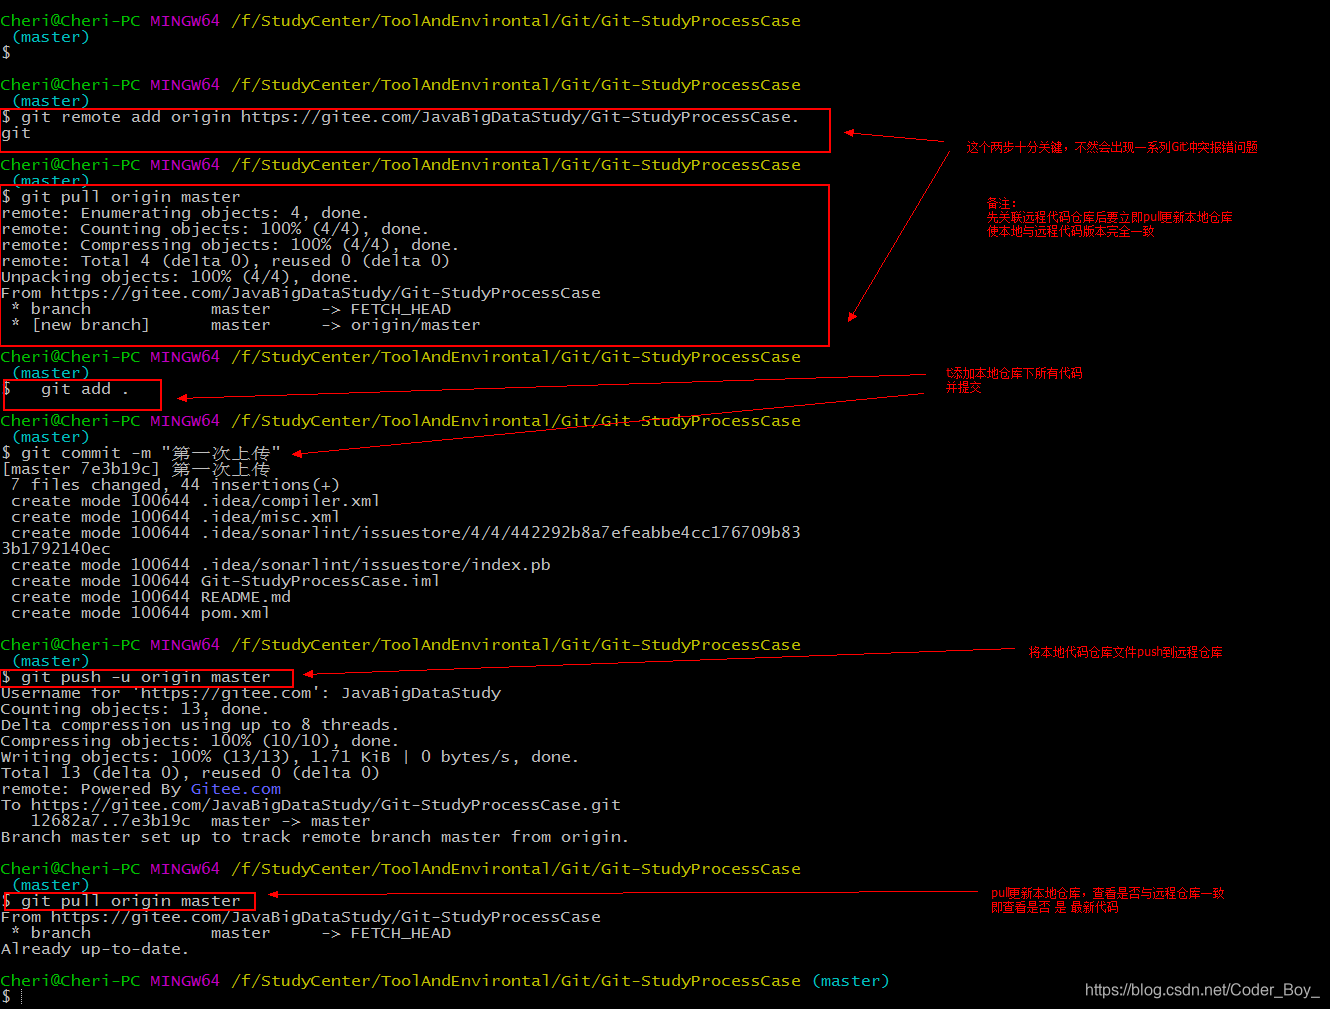Select the 'README.md' create mode line
The width and height of the screenshot is (1330, 1009).
(150, 597)
